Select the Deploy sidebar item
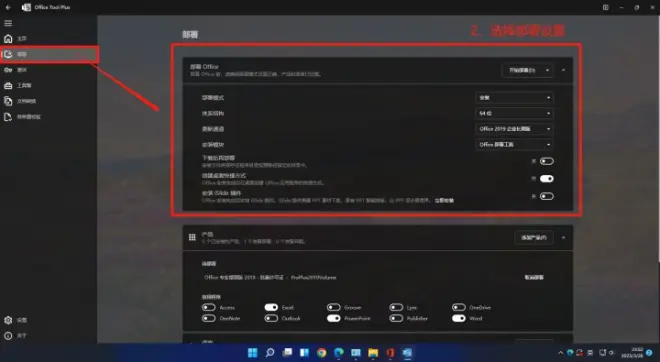Image resolution: width=660 pixels, height=362 pixels. [x=50, y=54]
